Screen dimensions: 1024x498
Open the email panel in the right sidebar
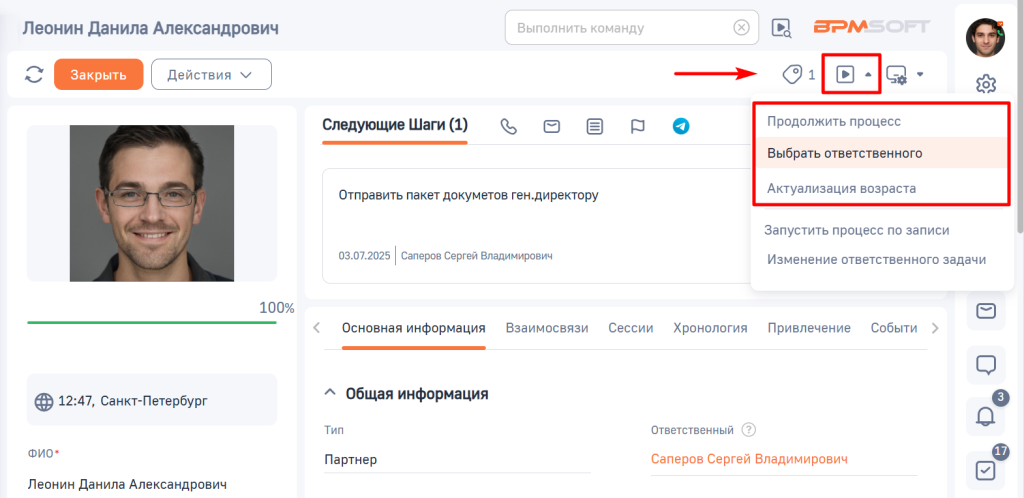pos(985,311)
